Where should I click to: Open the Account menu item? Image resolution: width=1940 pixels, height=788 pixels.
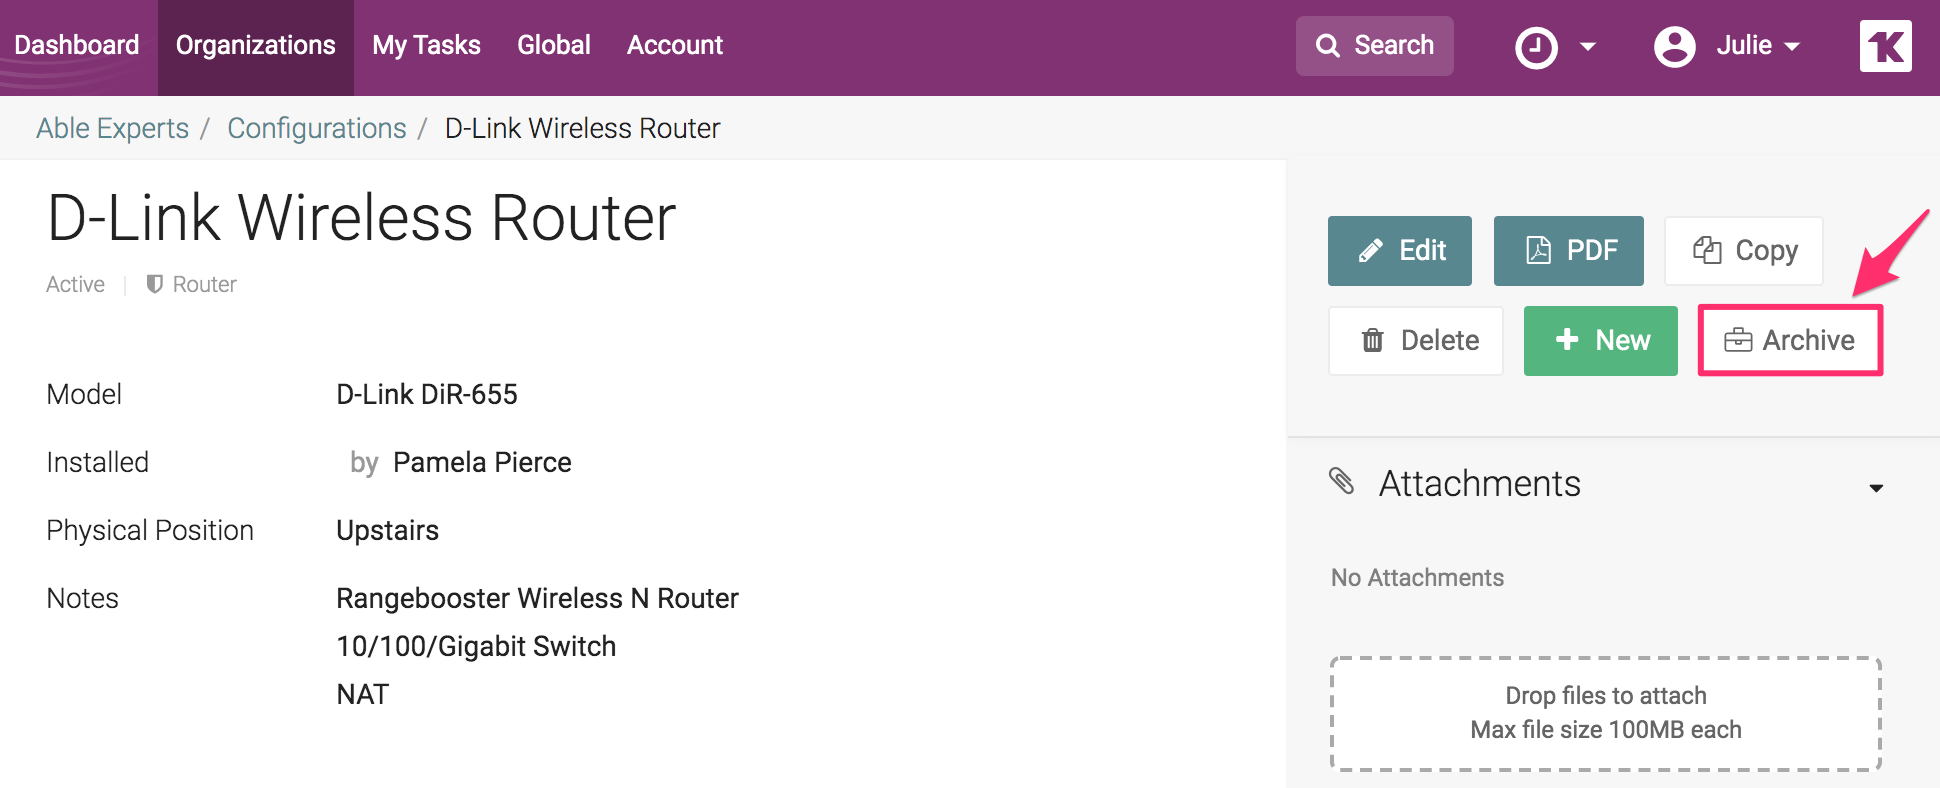coord(674,46)
